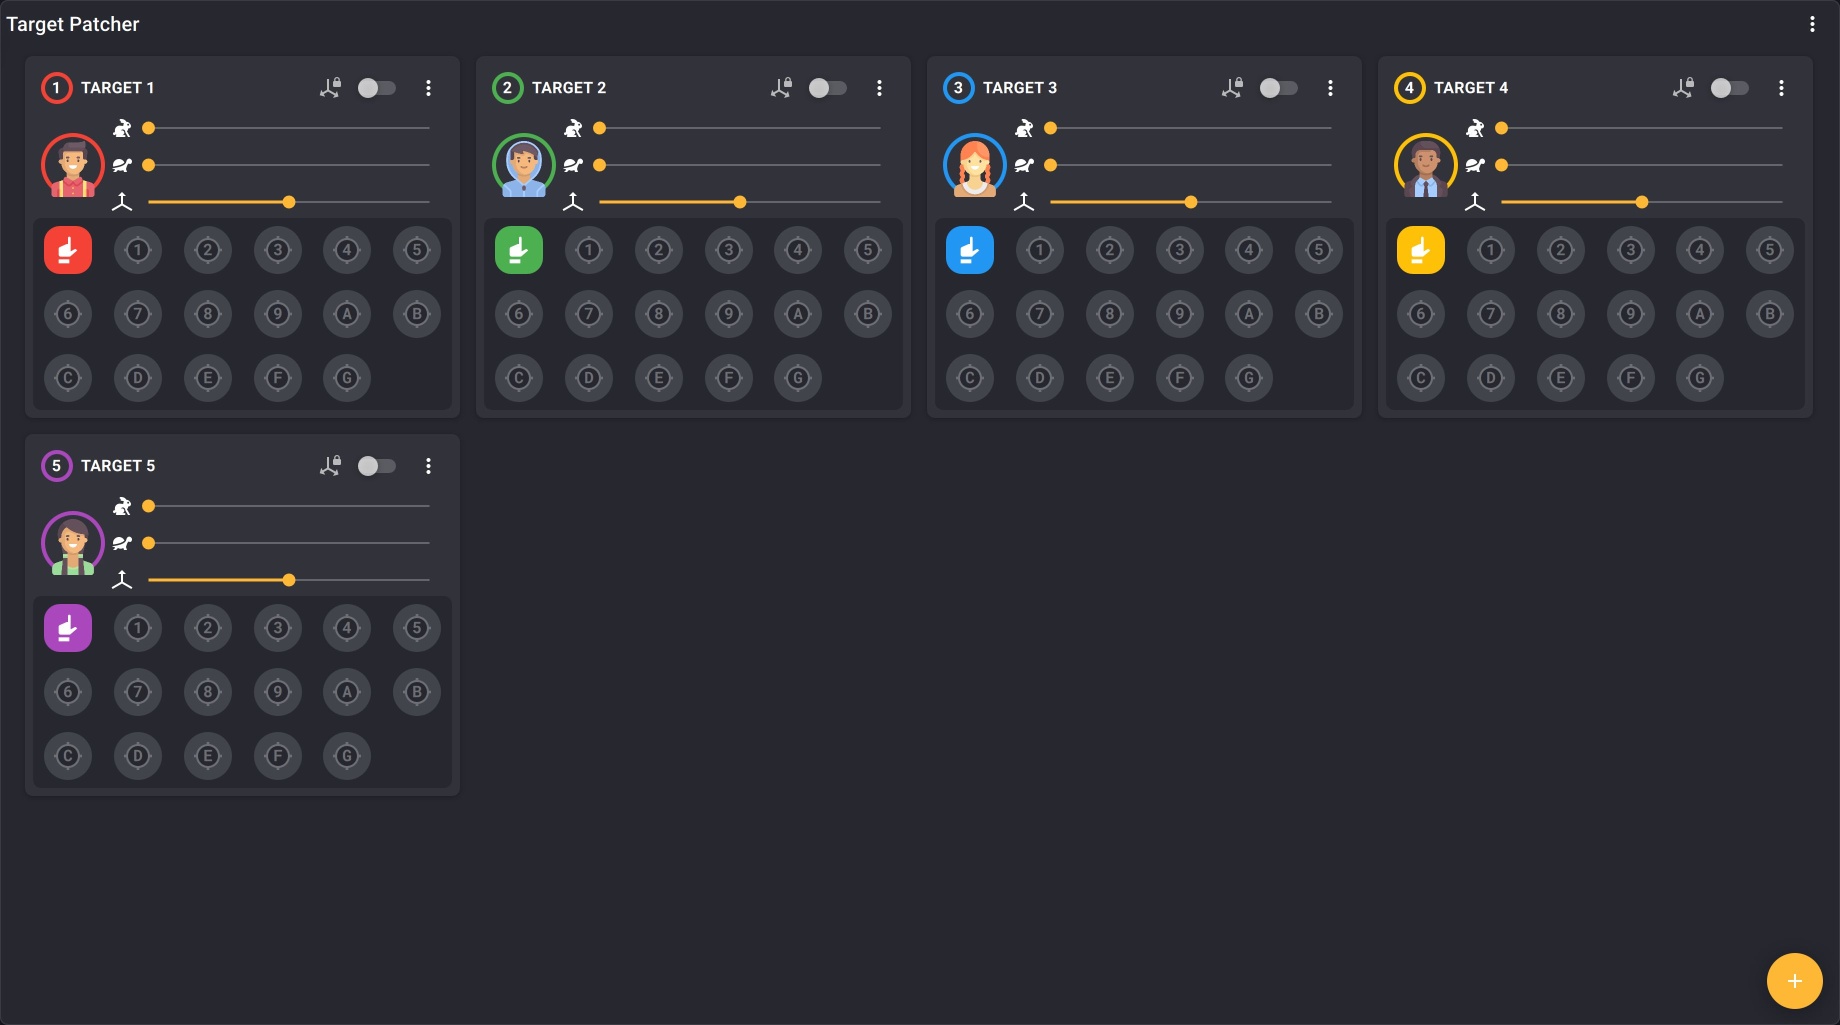Toggle the Target 3 switch on
1840x1025 pixels.
1279,88
